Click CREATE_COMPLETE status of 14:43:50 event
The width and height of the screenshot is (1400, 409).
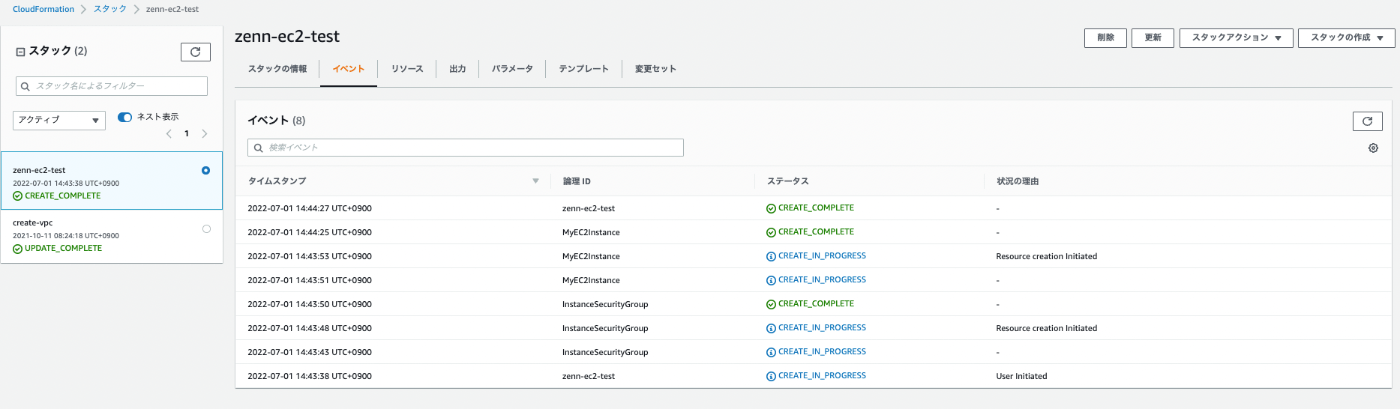click(810, 303)
